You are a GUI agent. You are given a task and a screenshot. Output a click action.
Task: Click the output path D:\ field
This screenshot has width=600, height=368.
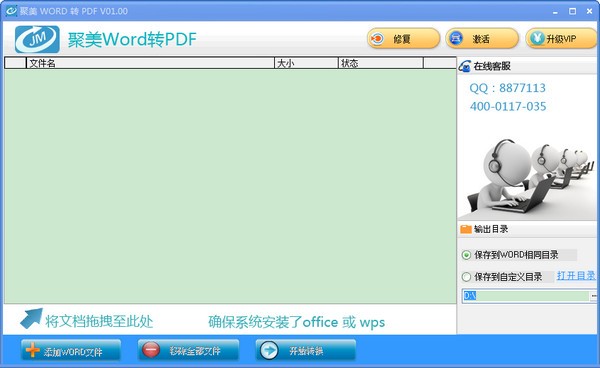pos(526,296)
